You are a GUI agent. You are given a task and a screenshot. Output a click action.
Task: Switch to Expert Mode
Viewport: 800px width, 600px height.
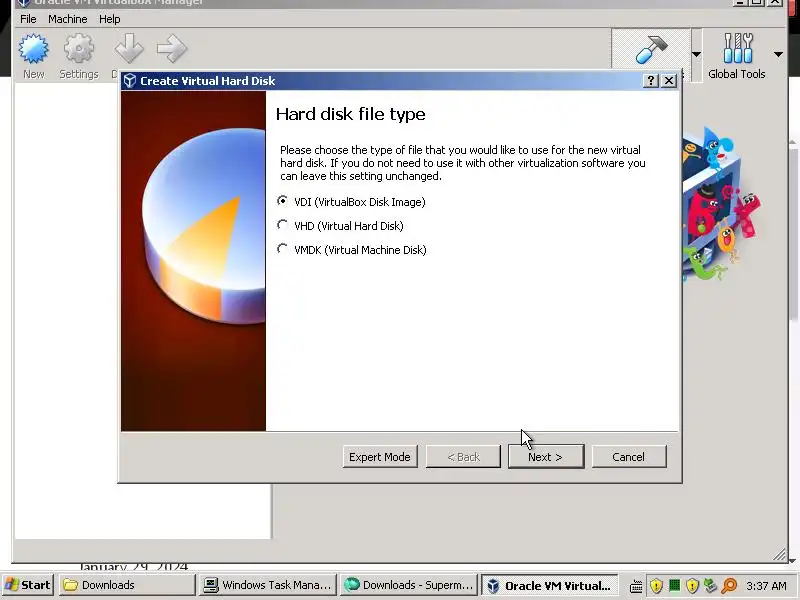tap(380, 457)
